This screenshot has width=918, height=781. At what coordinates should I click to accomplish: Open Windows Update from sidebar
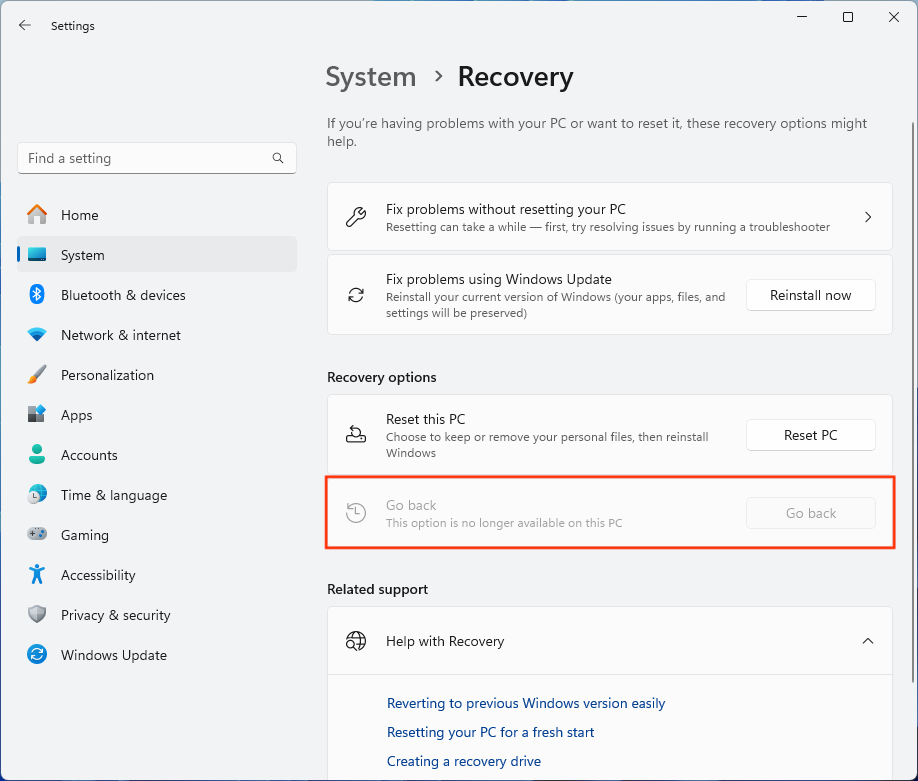coord(113,655)
